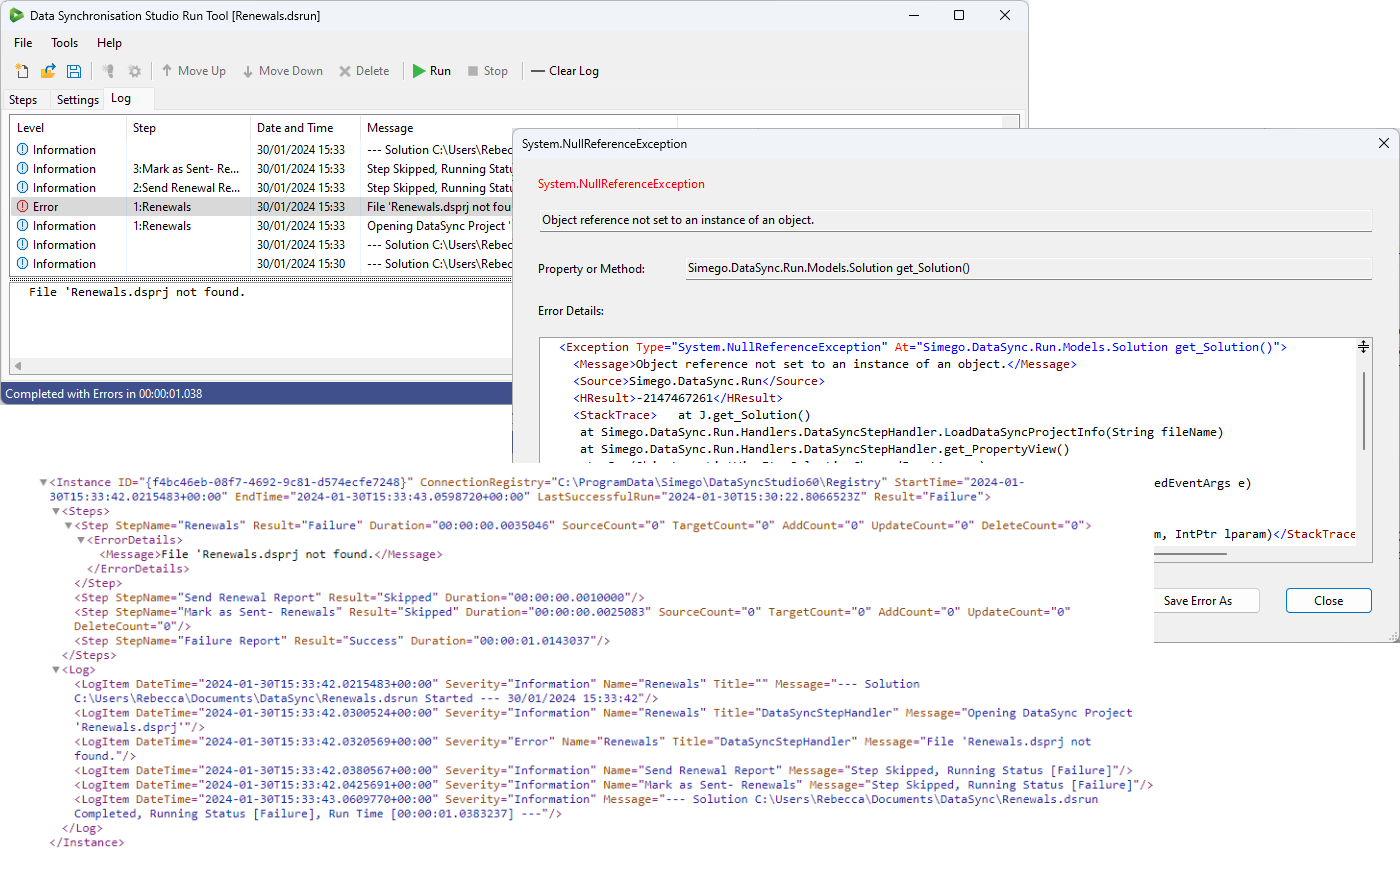Collapse the Log node in the XML tree

pyautogui.click(x=56, y=670)
